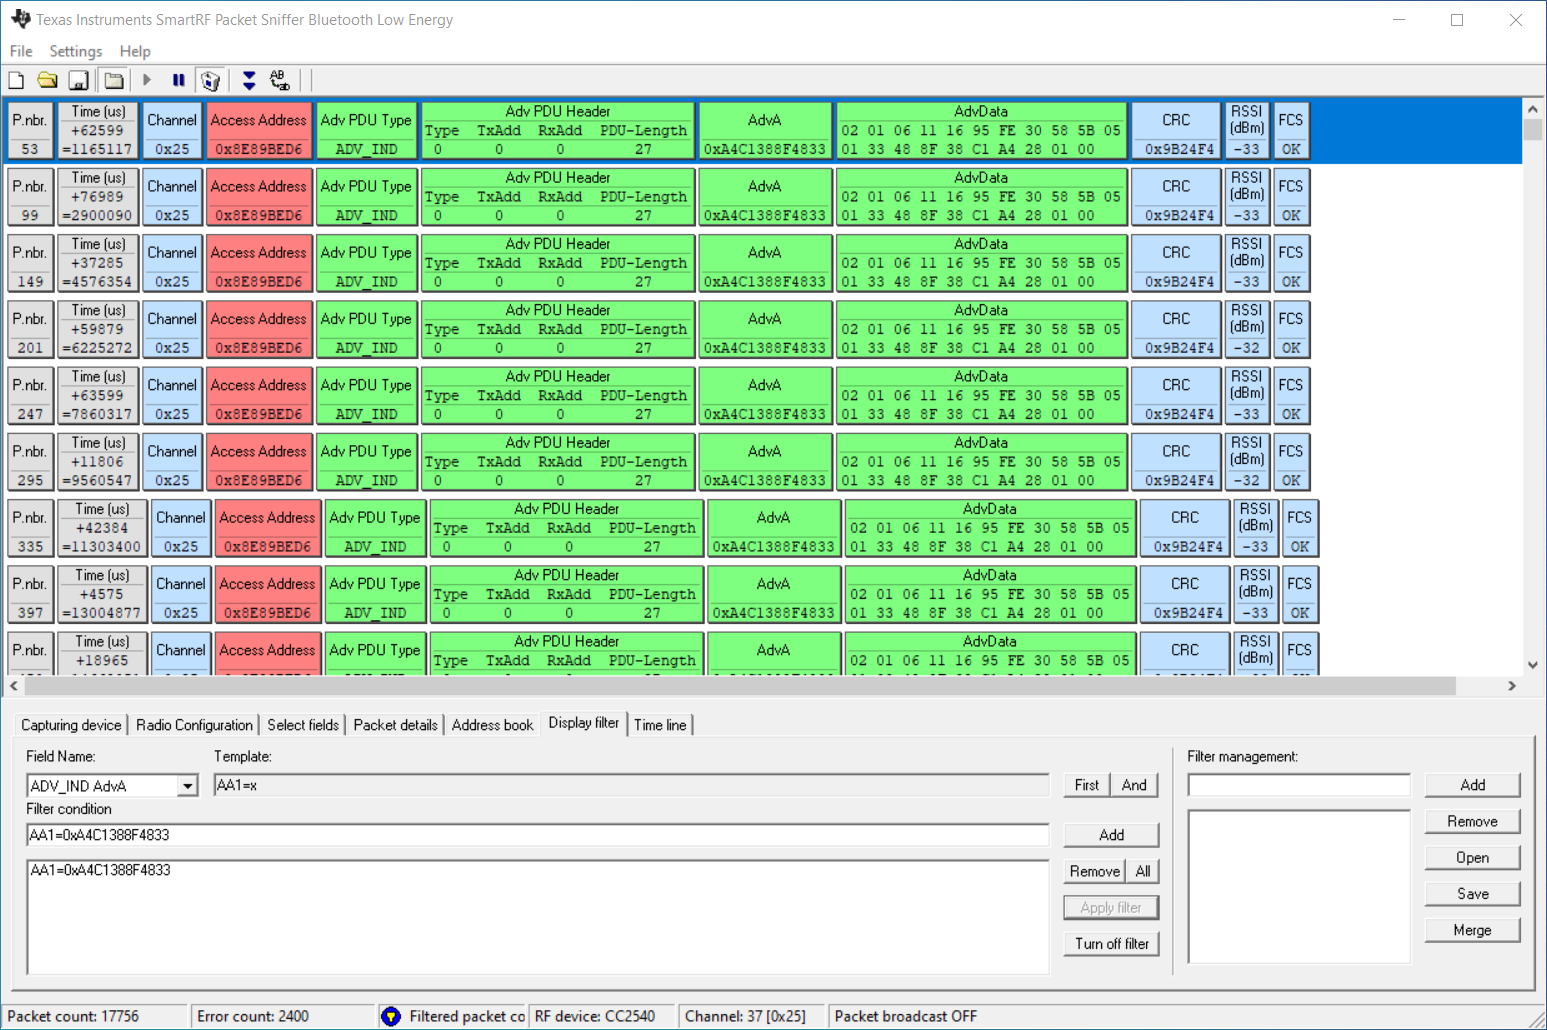
Task: Click the filter funnel icon in status bar
Action: point(391,1016)
